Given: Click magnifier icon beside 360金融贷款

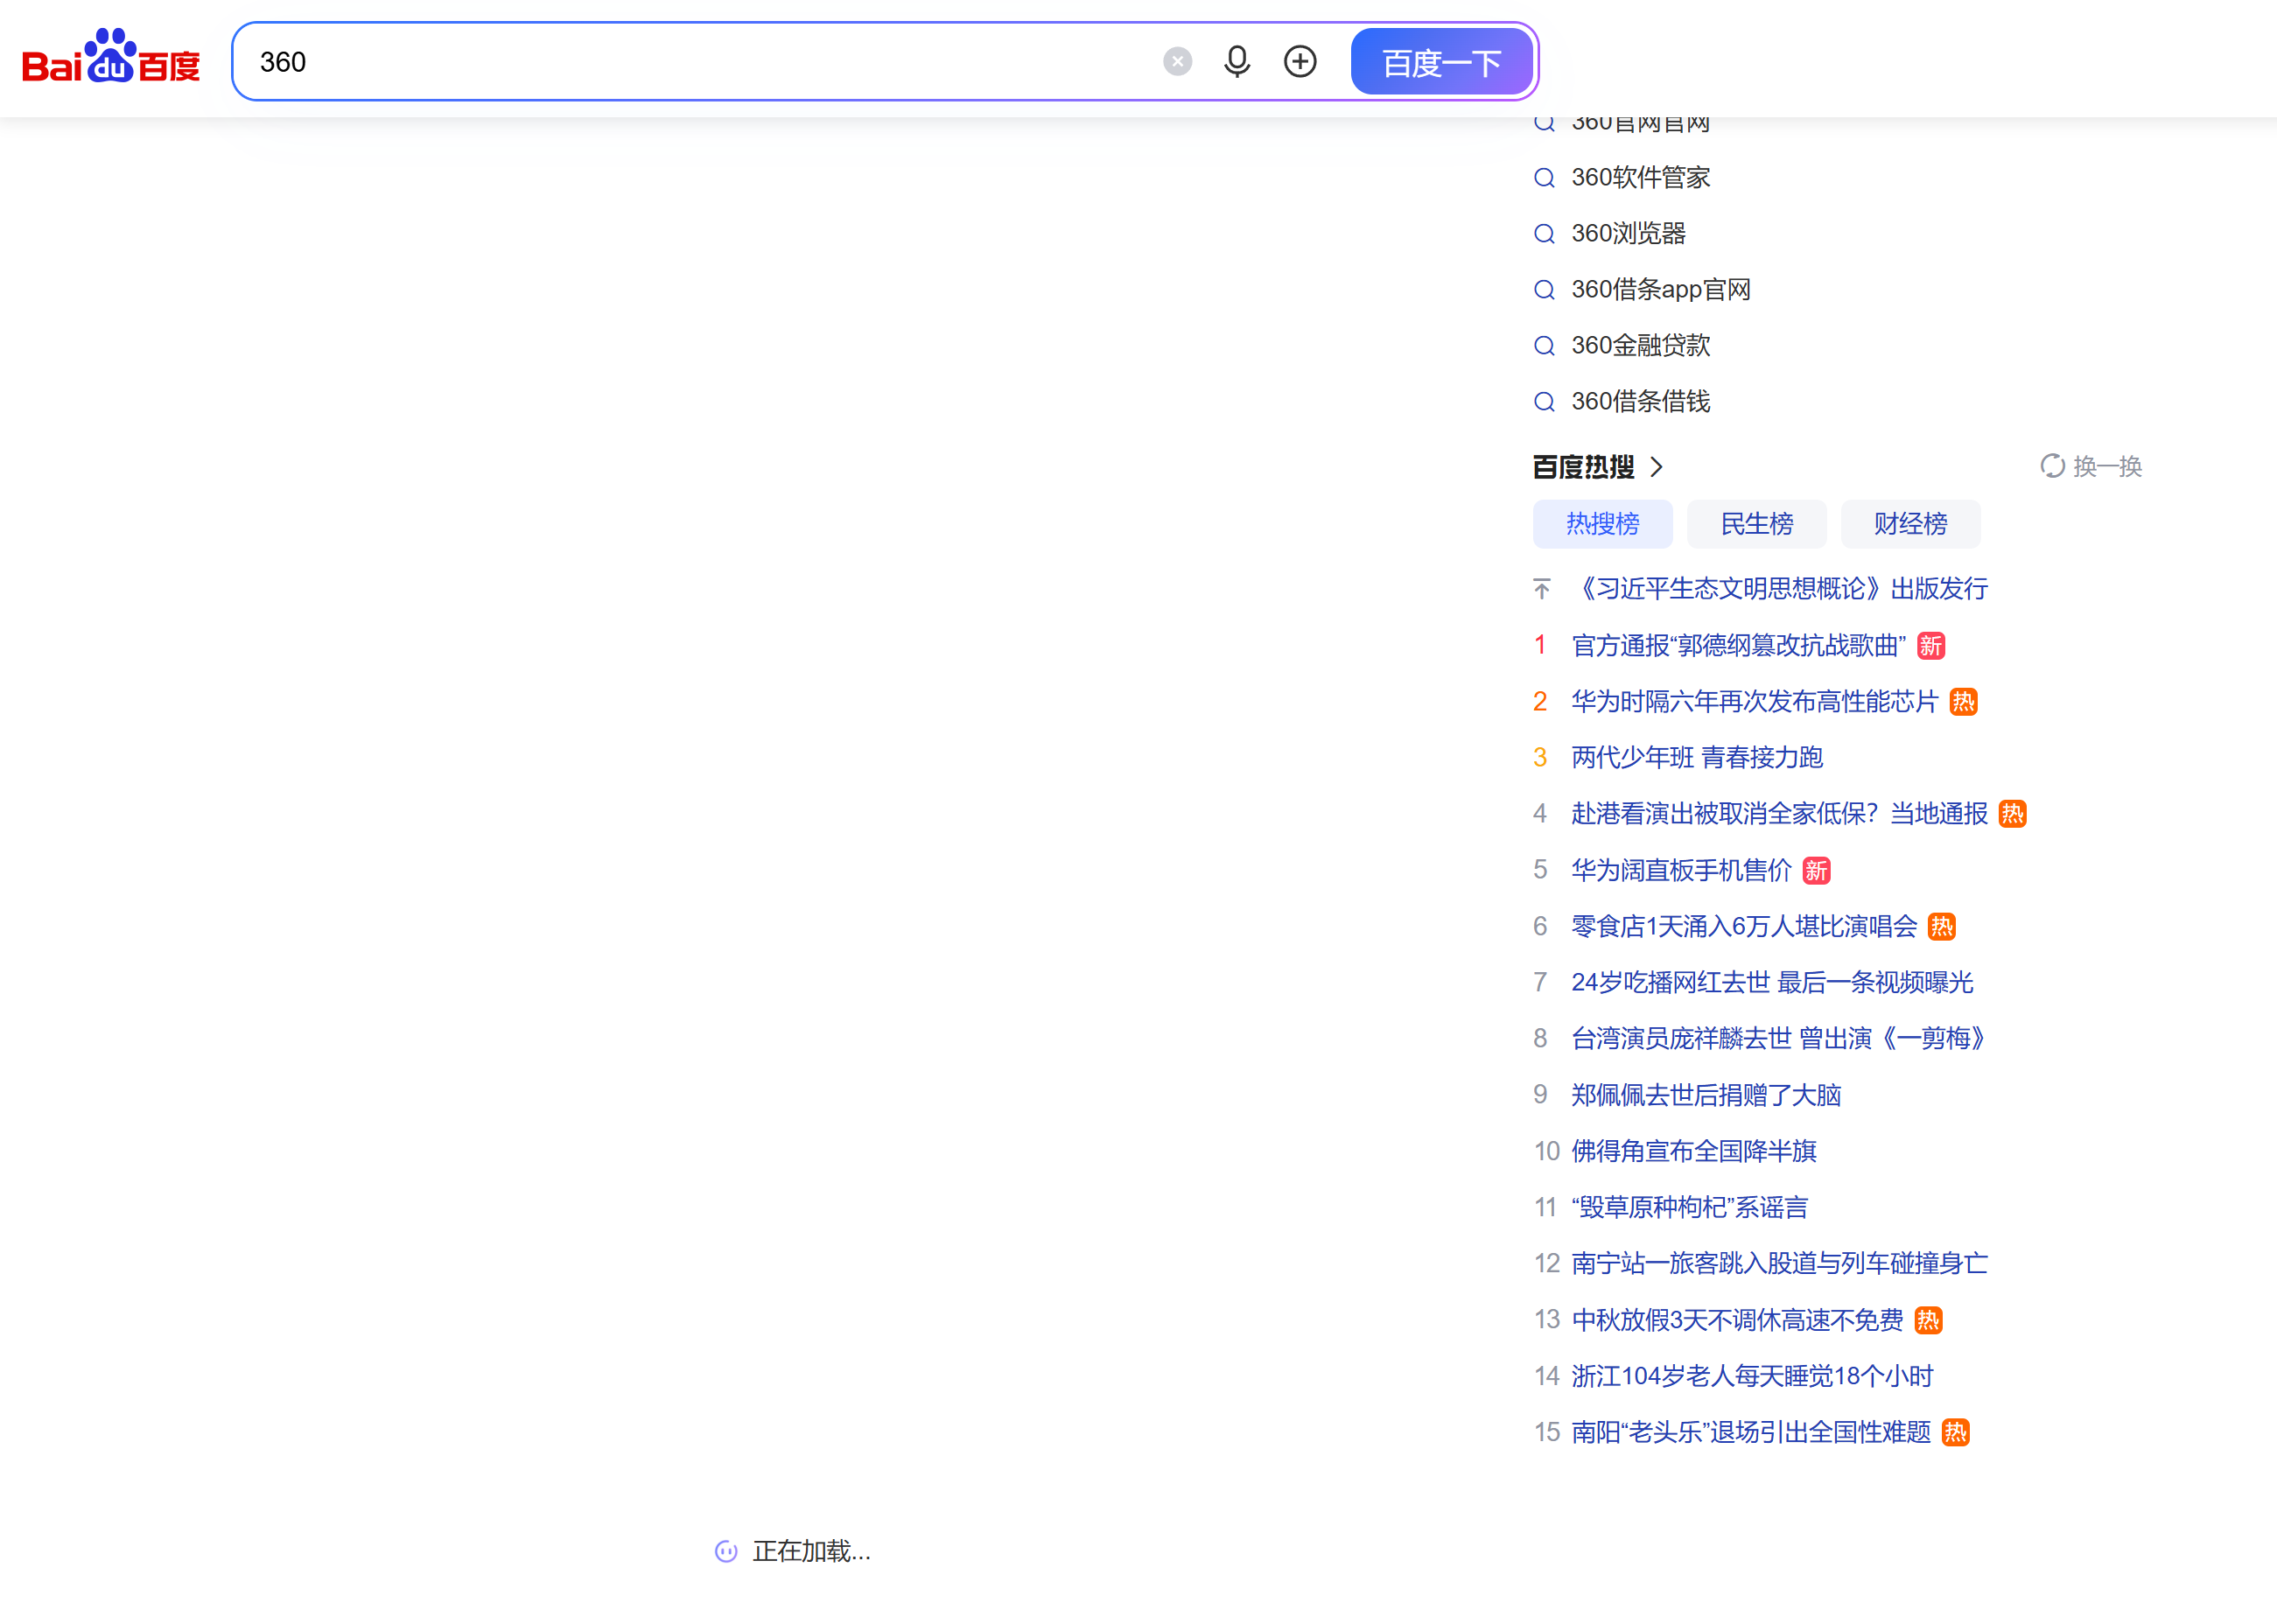Looking at the screenshot, I should pos(1544,346).
